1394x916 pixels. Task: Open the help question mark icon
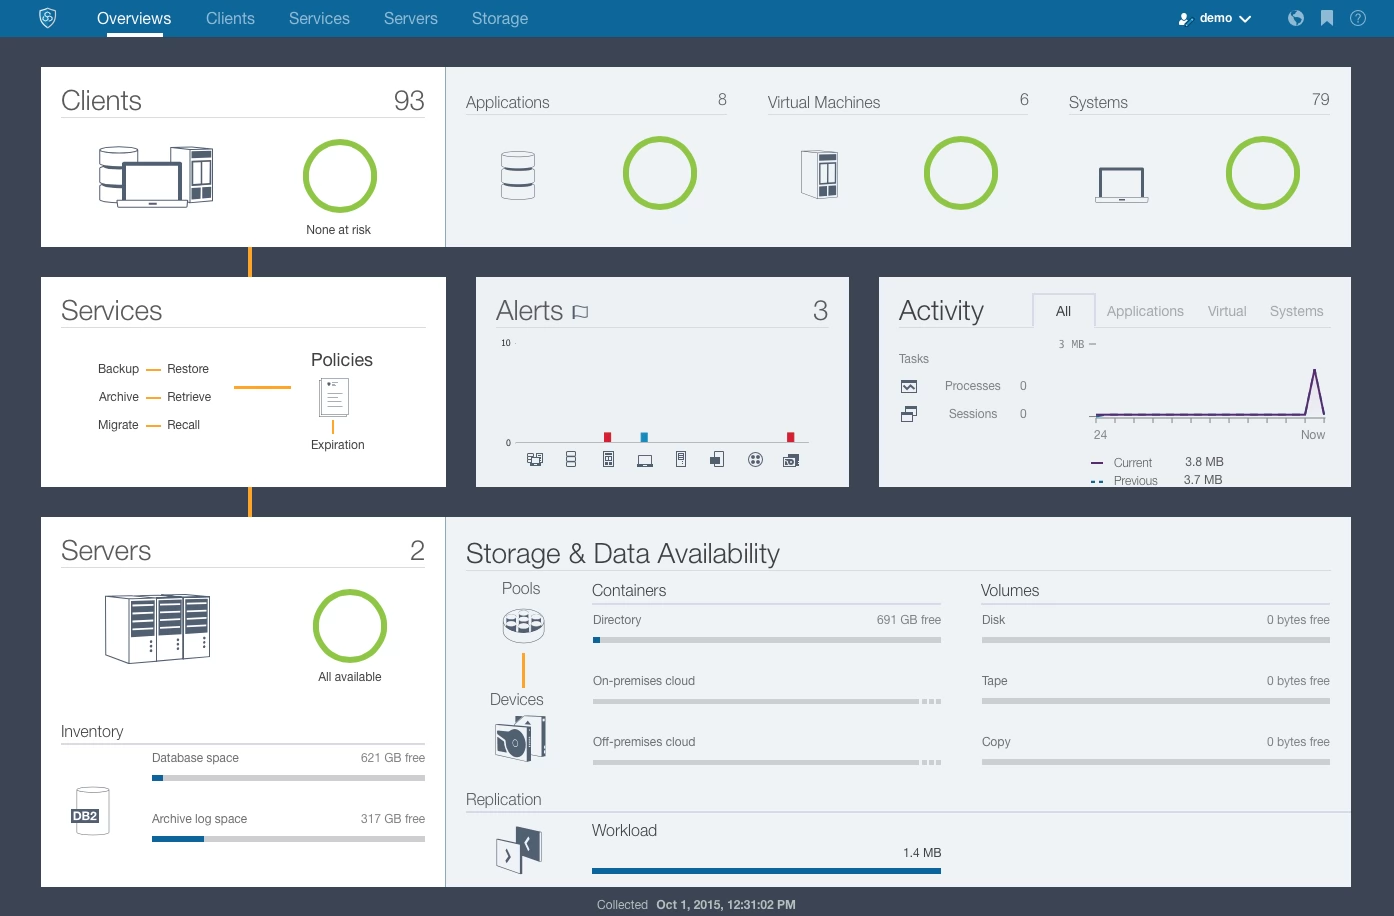pyautogui.click(x=1358, y=18)
